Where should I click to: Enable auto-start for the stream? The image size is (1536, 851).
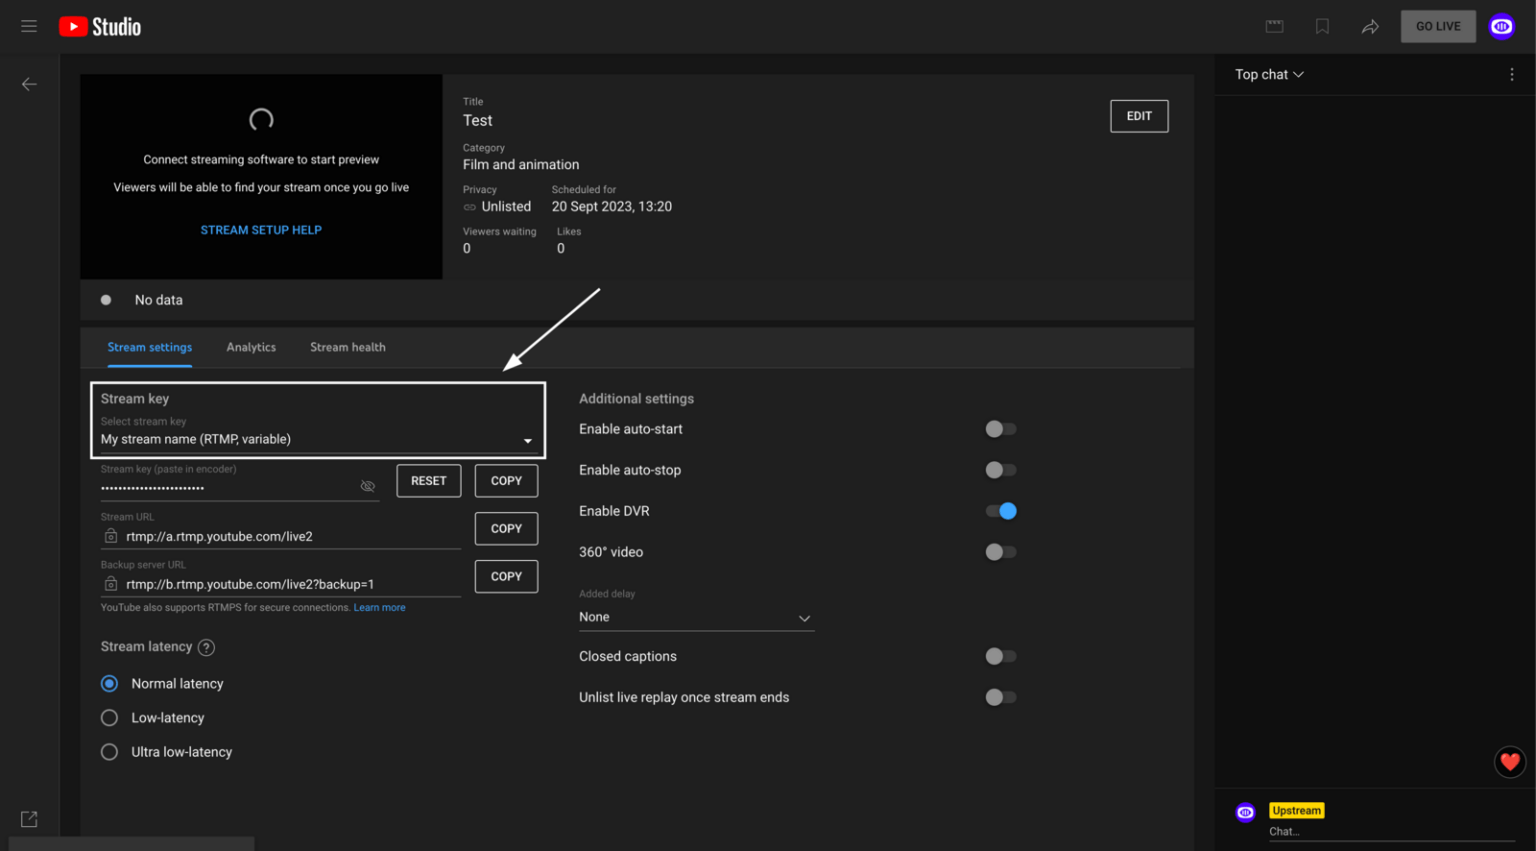point(1000,428)
